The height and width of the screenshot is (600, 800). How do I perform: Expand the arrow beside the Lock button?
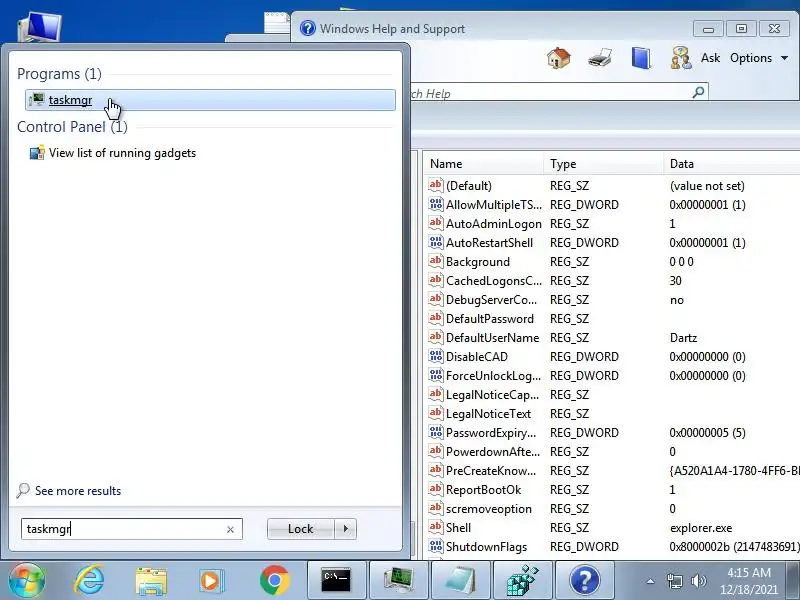pos(346,529)
